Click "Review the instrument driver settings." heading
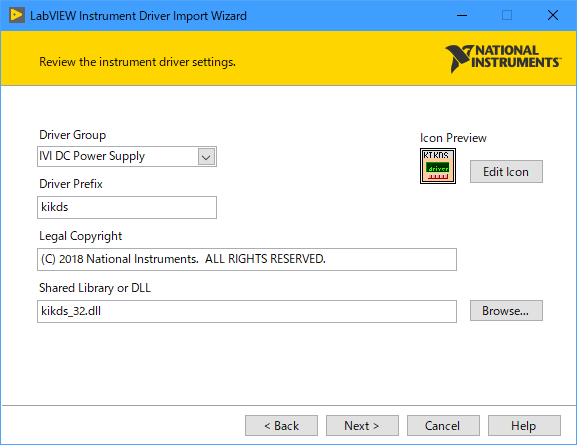The width and height of the screenshot is (577, 445). click(x=137, y=62)
